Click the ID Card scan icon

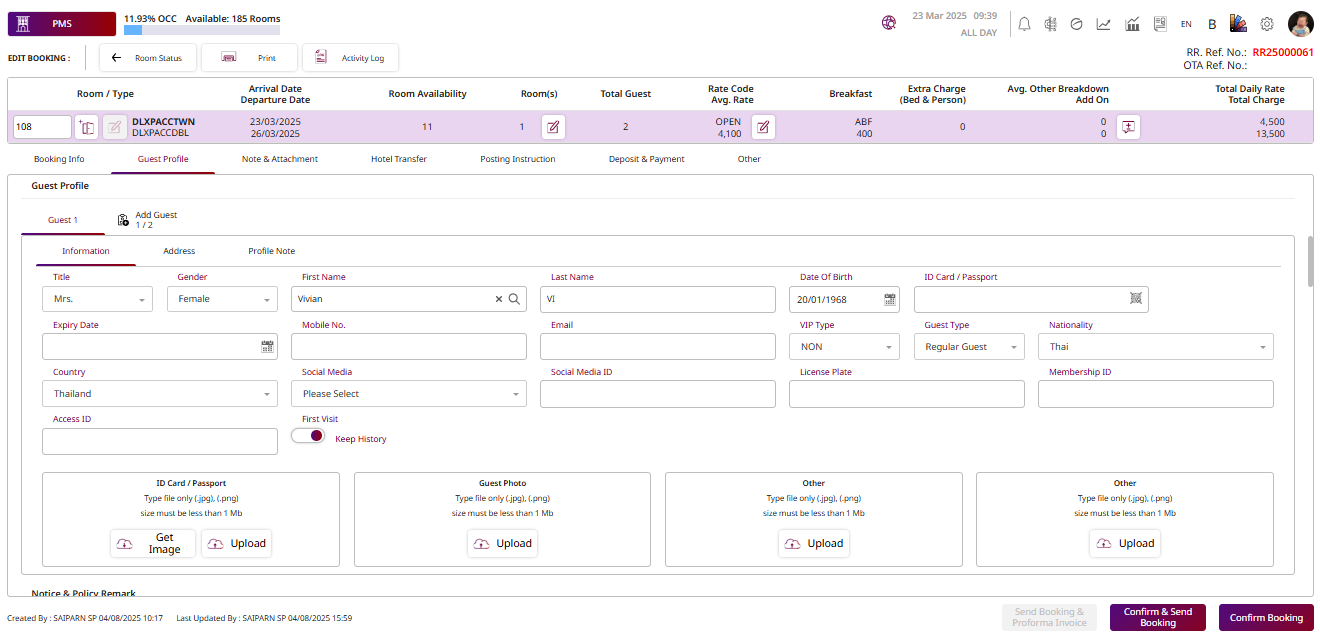(x=1136, y=298)
